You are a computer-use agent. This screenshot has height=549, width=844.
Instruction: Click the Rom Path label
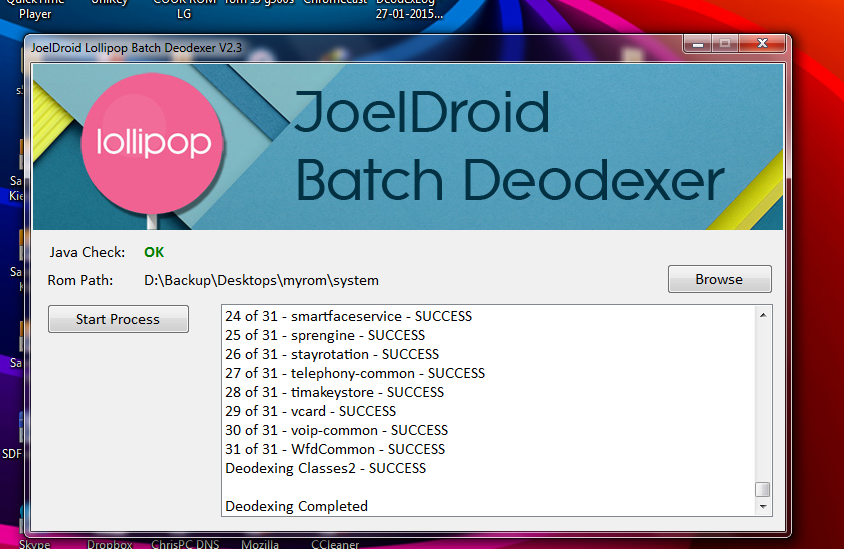click(x=80, y=280)
